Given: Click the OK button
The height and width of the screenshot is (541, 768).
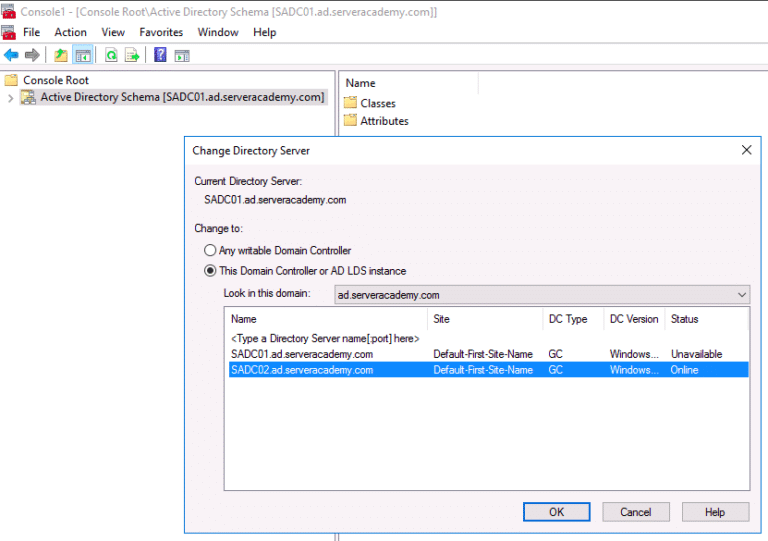Looking at the screenshot, I should point(556,512).
